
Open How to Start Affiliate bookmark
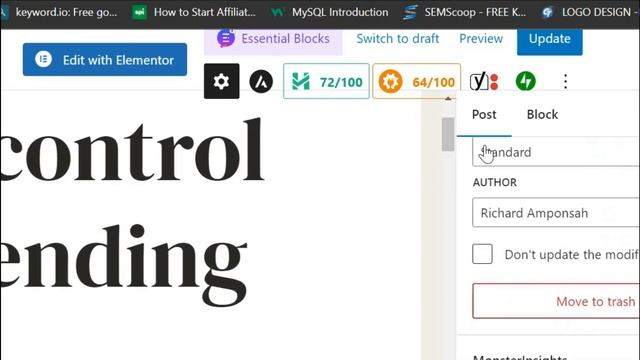tap(194, 12)
